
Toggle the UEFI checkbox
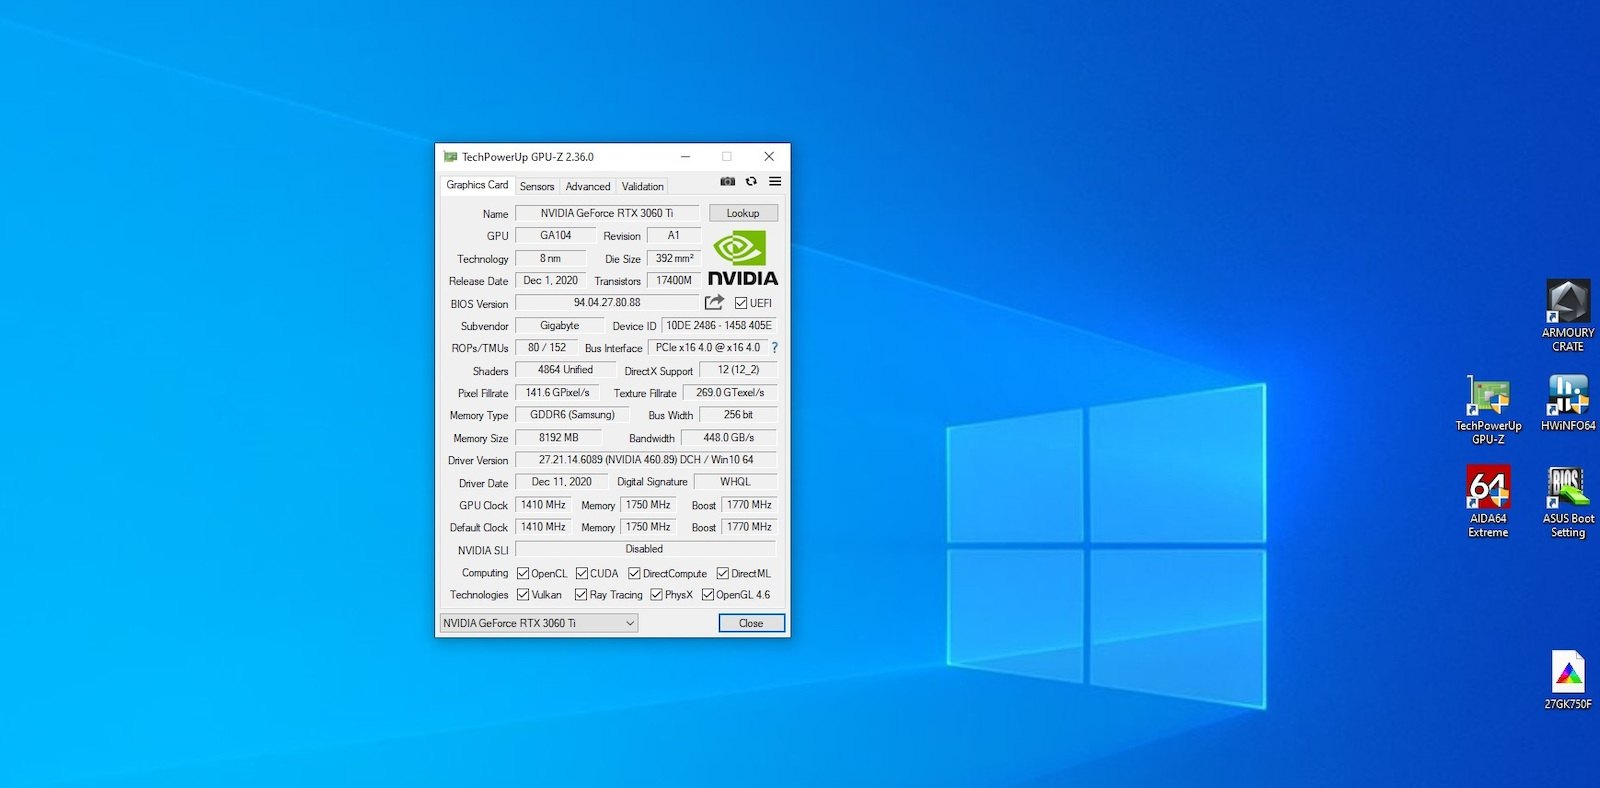pos(741,303)
